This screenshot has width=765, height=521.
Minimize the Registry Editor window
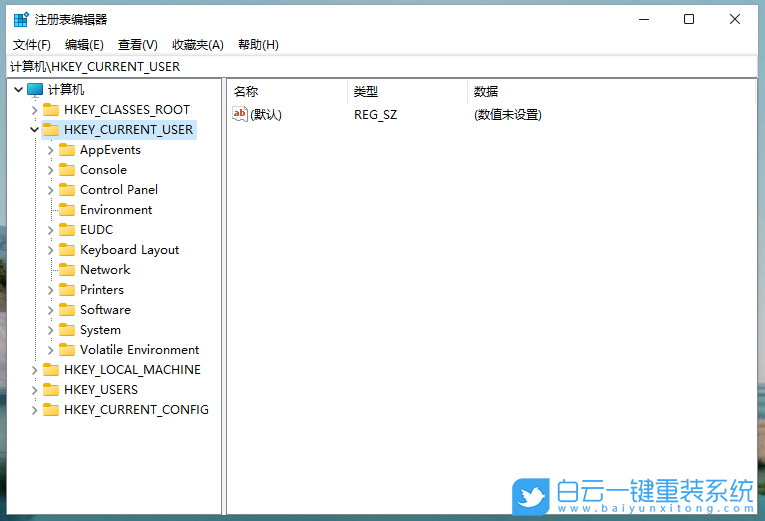point(644,20)
